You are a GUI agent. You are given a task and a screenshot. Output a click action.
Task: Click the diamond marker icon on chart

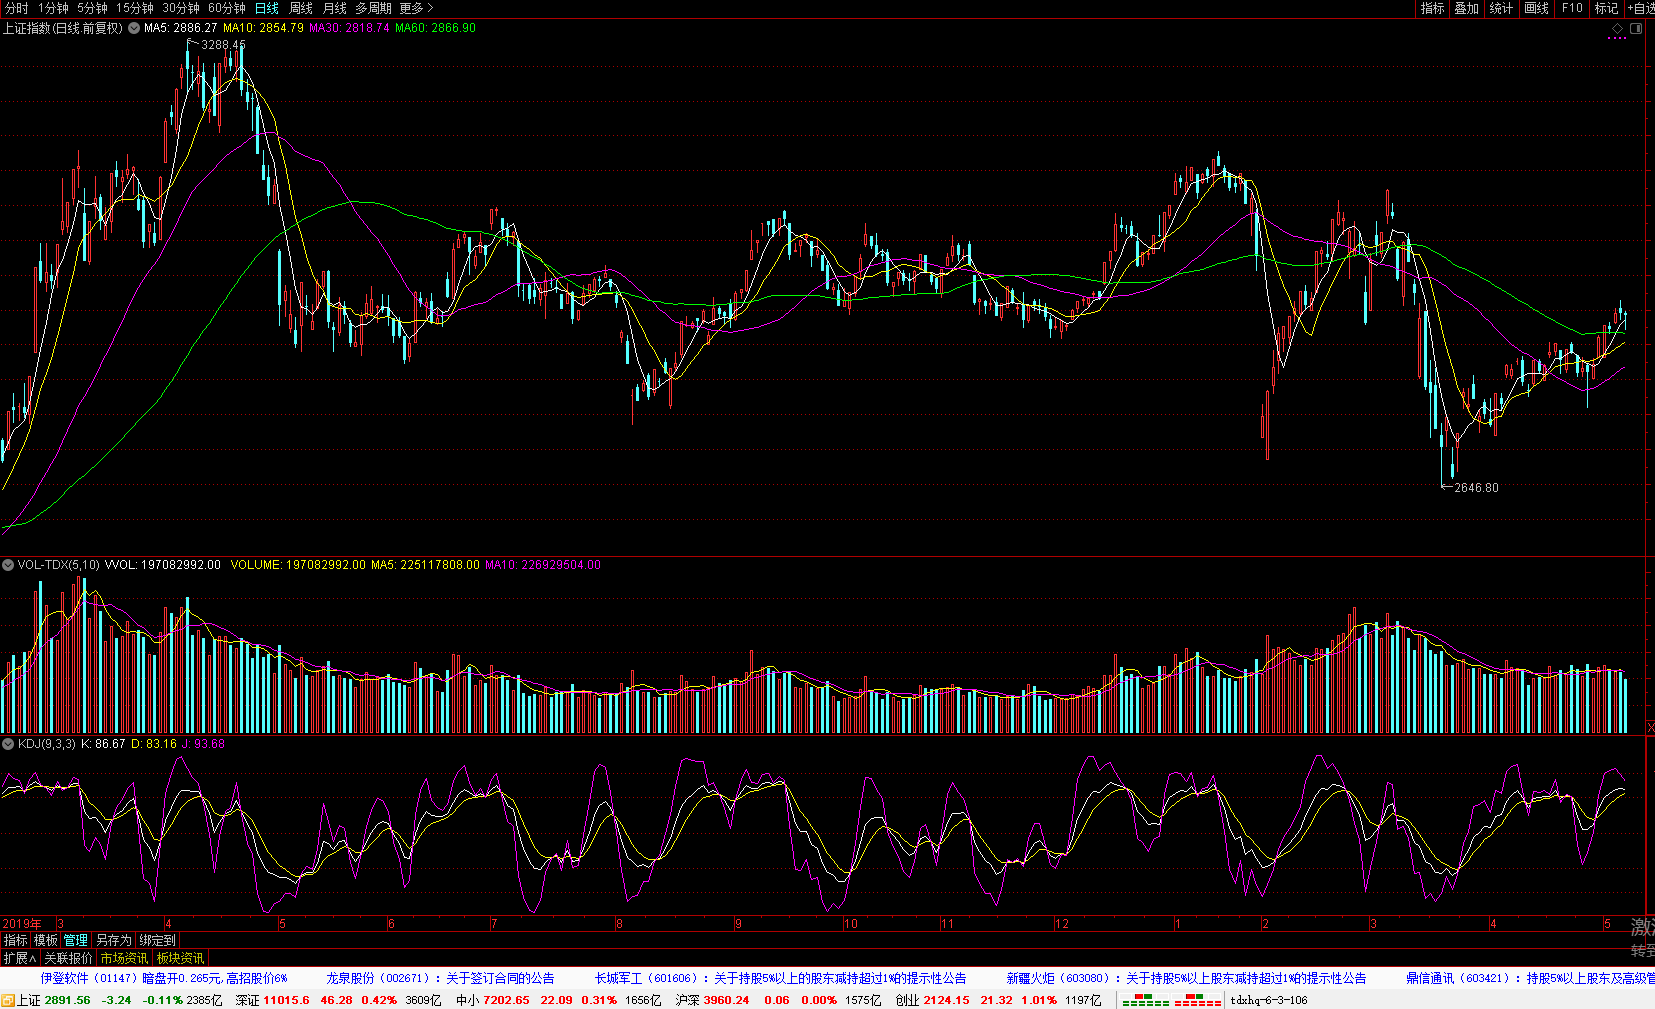coord(1618,28)
